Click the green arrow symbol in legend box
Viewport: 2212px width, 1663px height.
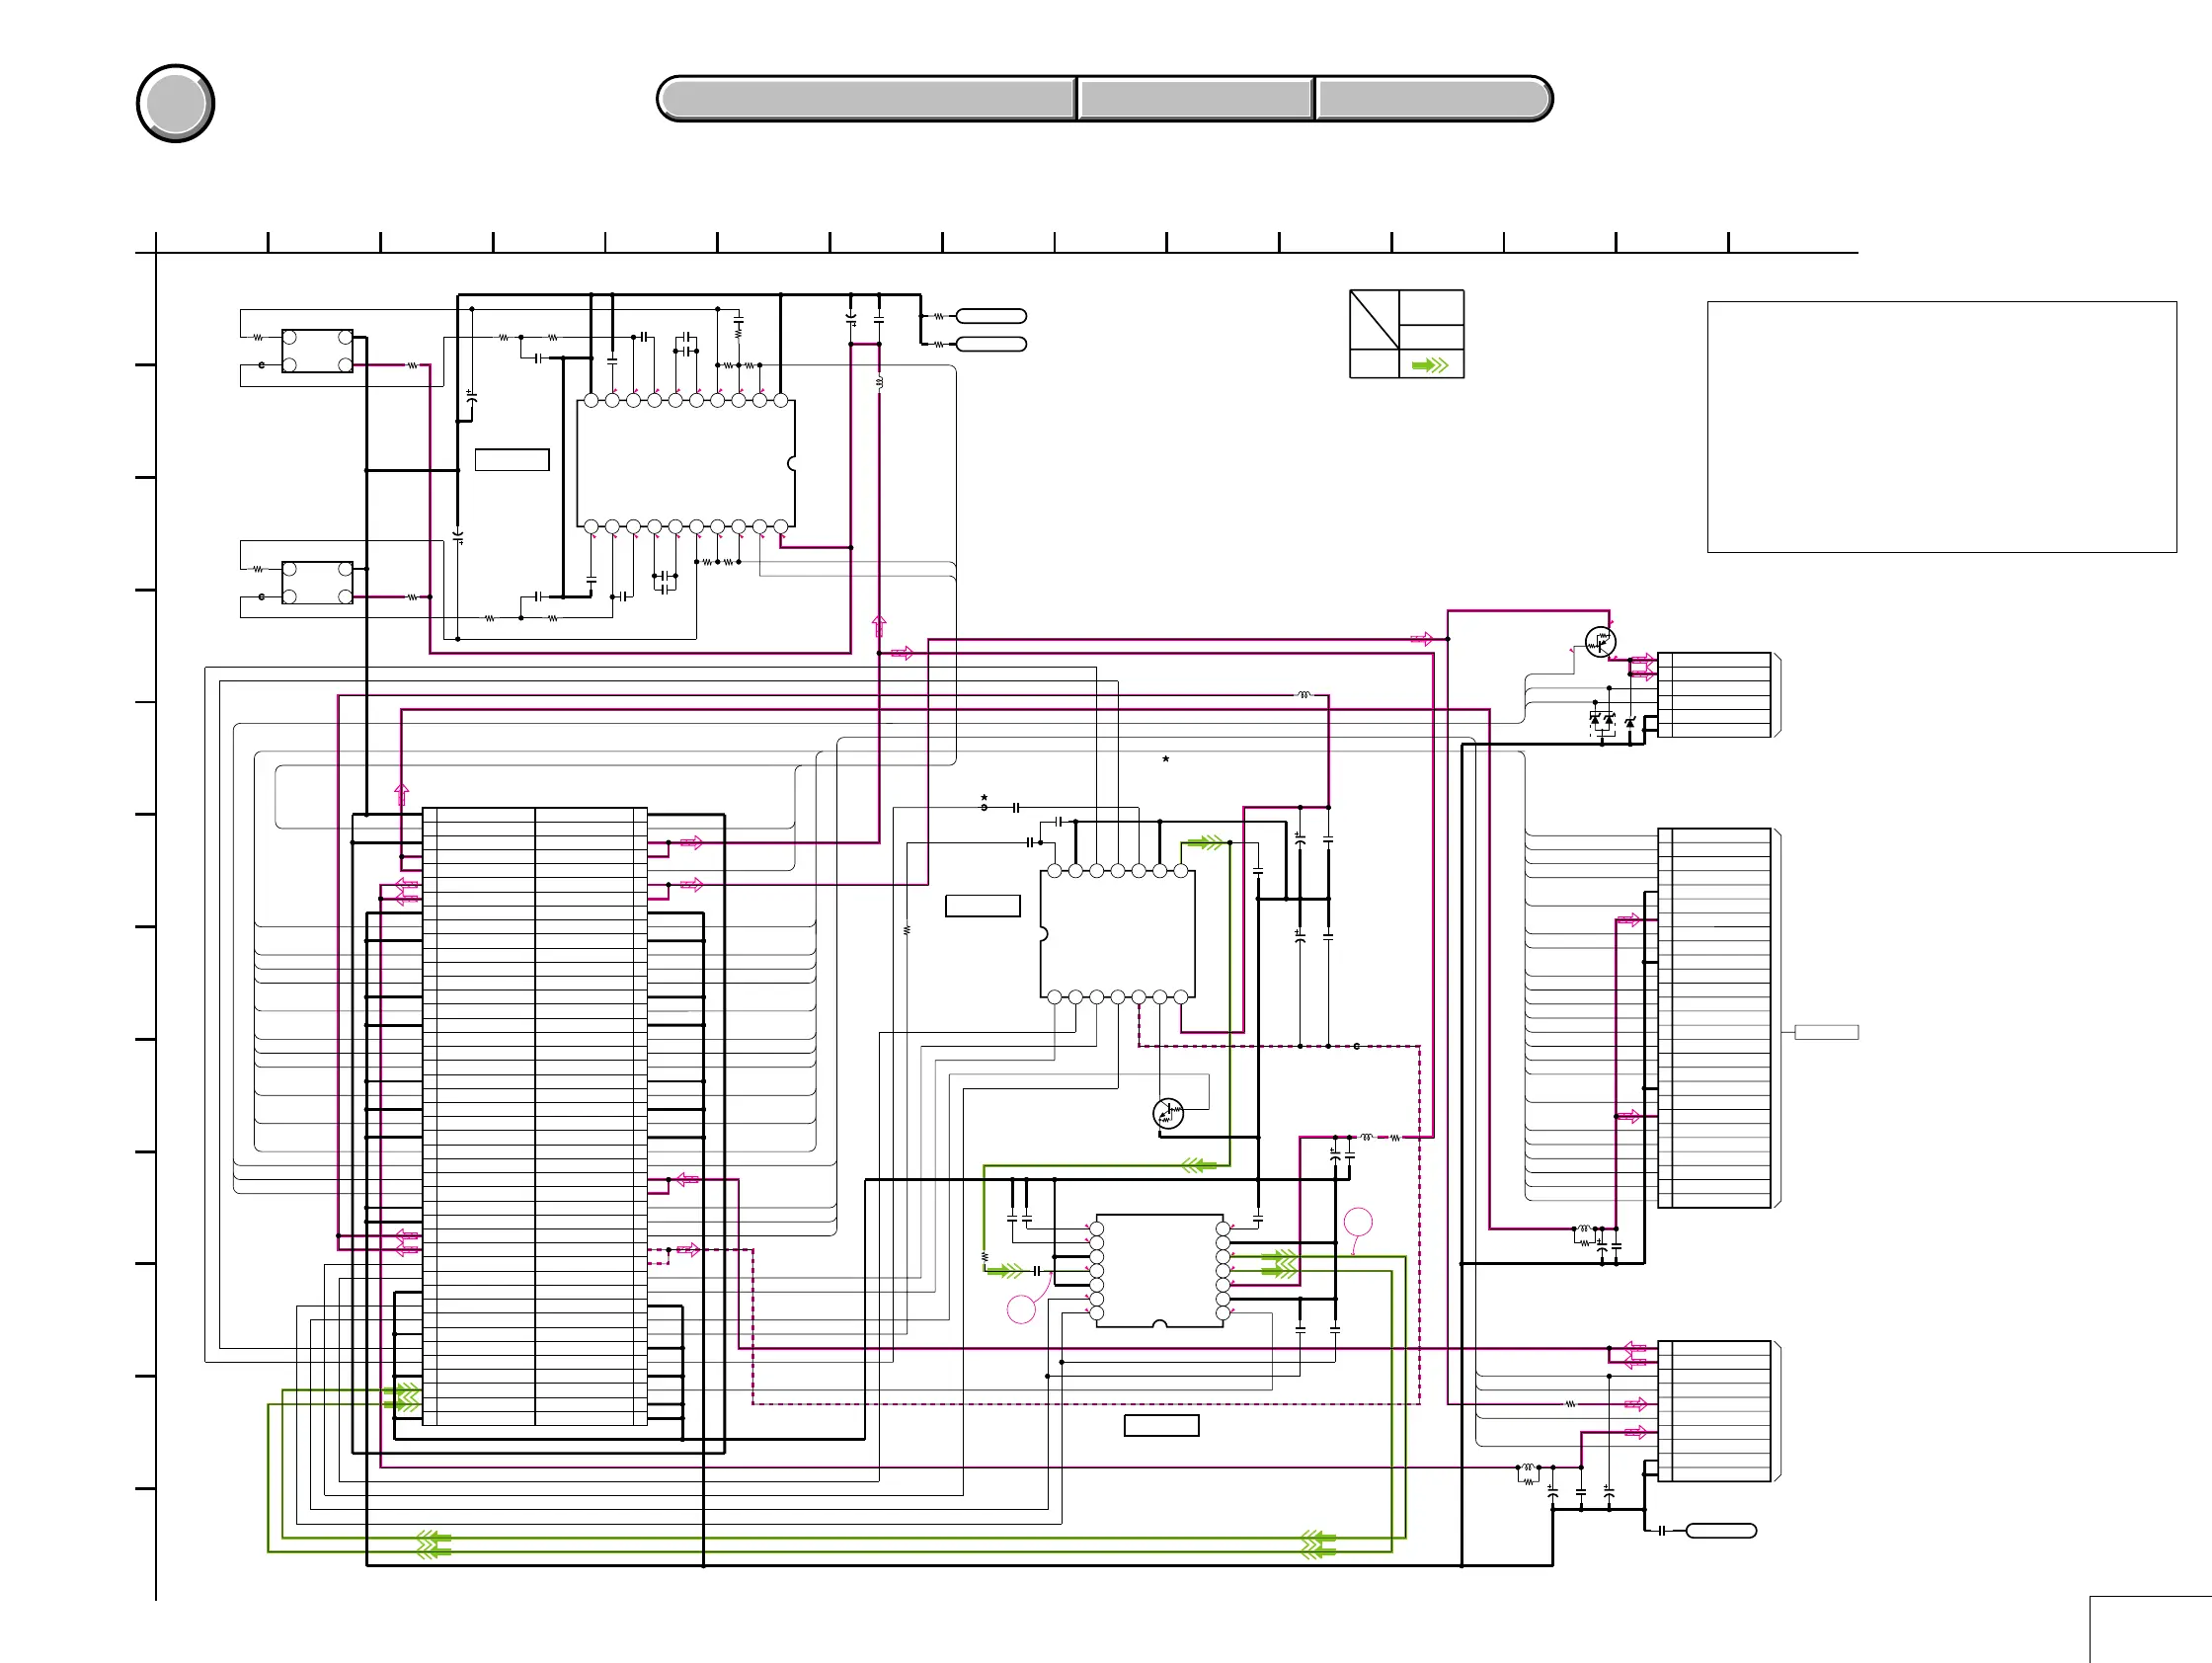[1430, 365]
